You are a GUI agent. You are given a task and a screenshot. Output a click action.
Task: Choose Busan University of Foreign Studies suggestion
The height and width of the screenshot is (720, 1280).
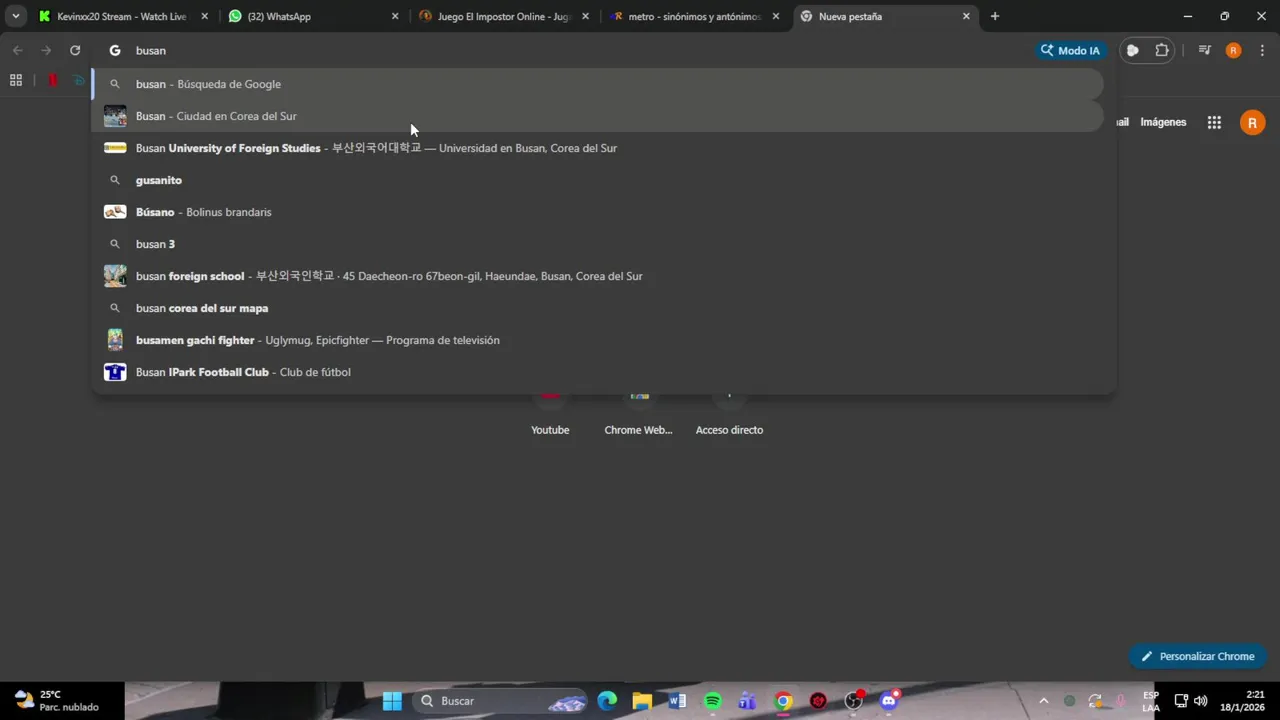598,148
